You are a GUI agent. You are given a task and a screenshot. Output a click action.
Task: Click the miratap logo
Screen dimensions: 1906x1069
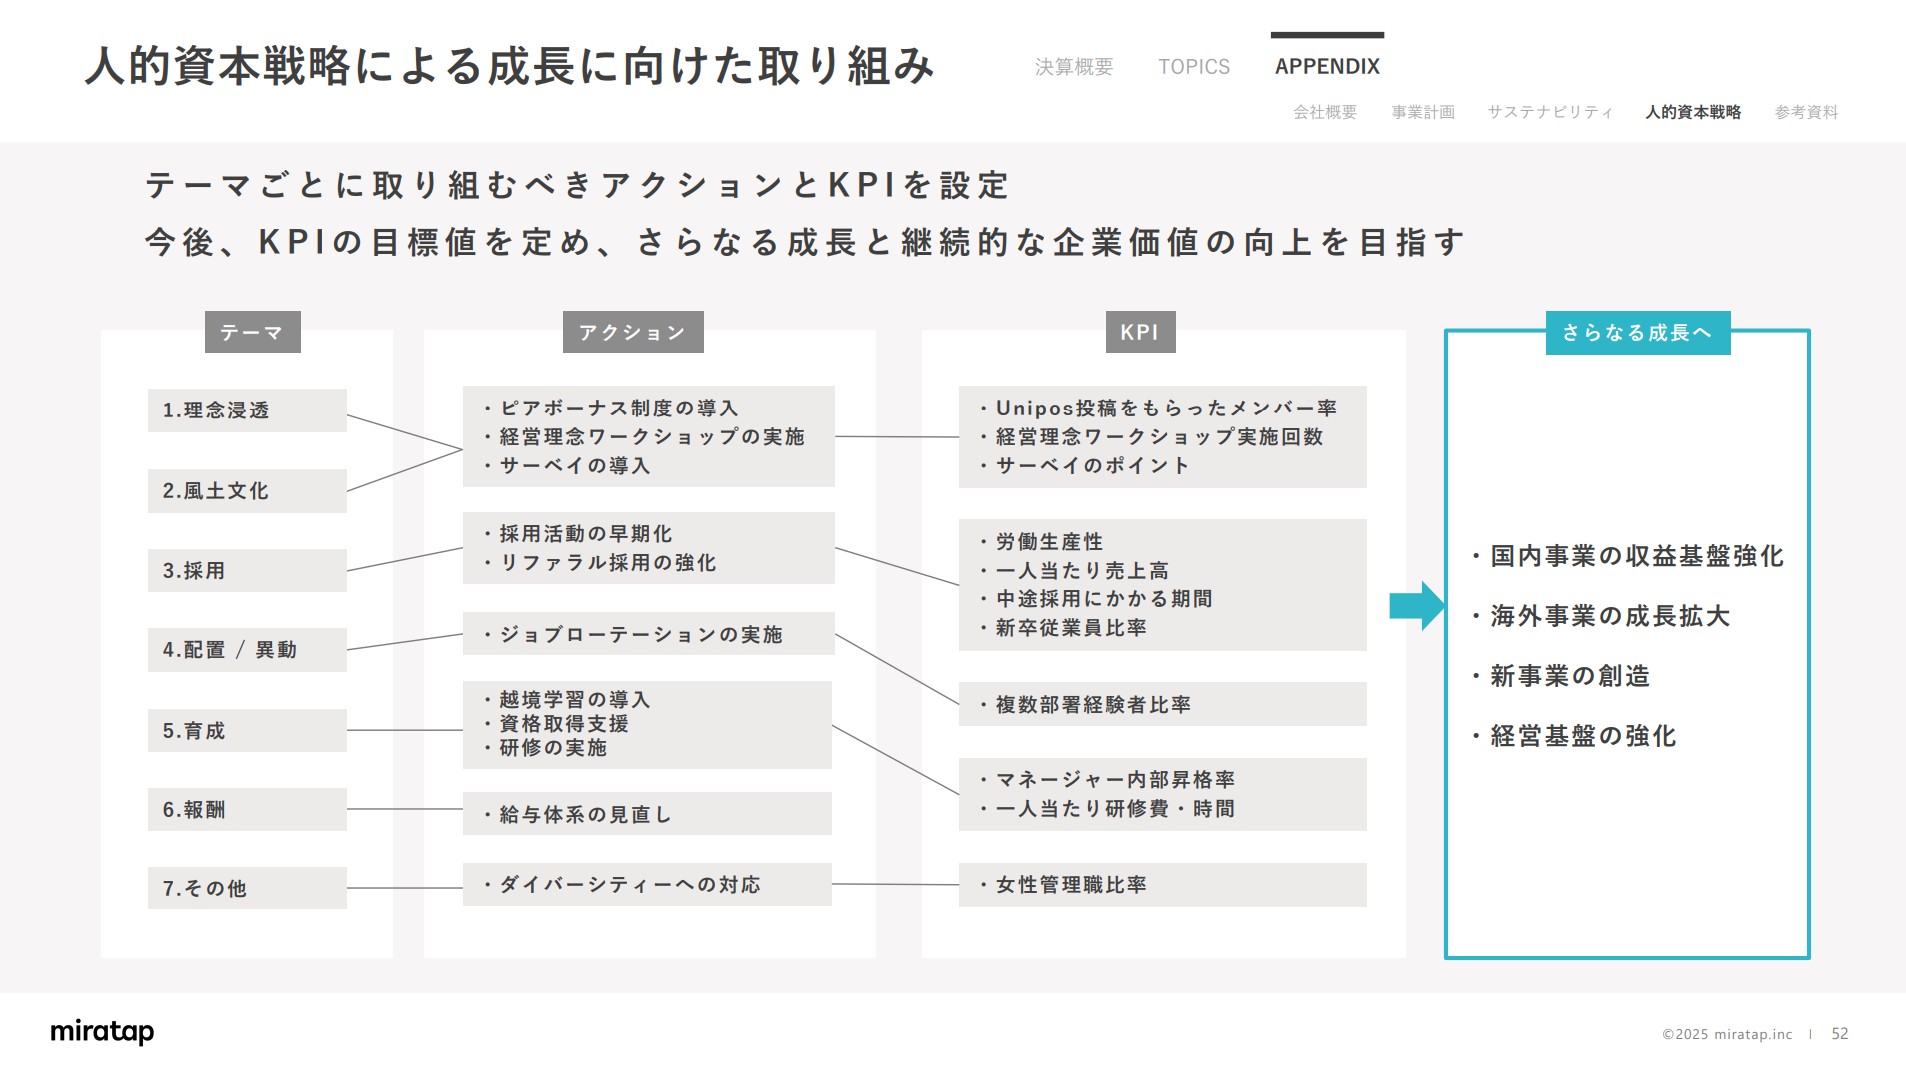point(100,1032)
